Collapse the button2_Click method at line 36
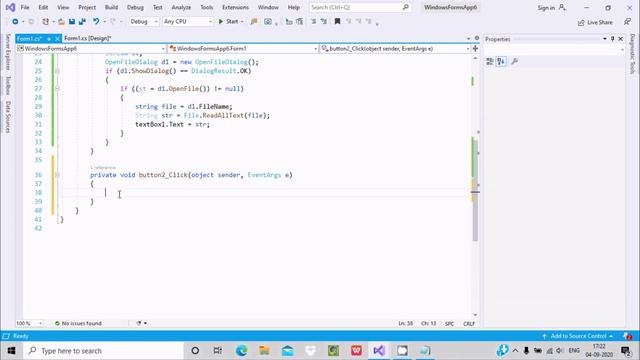Image resolution: width=640 pixels, height=360 pixels. tap(57, 175)
